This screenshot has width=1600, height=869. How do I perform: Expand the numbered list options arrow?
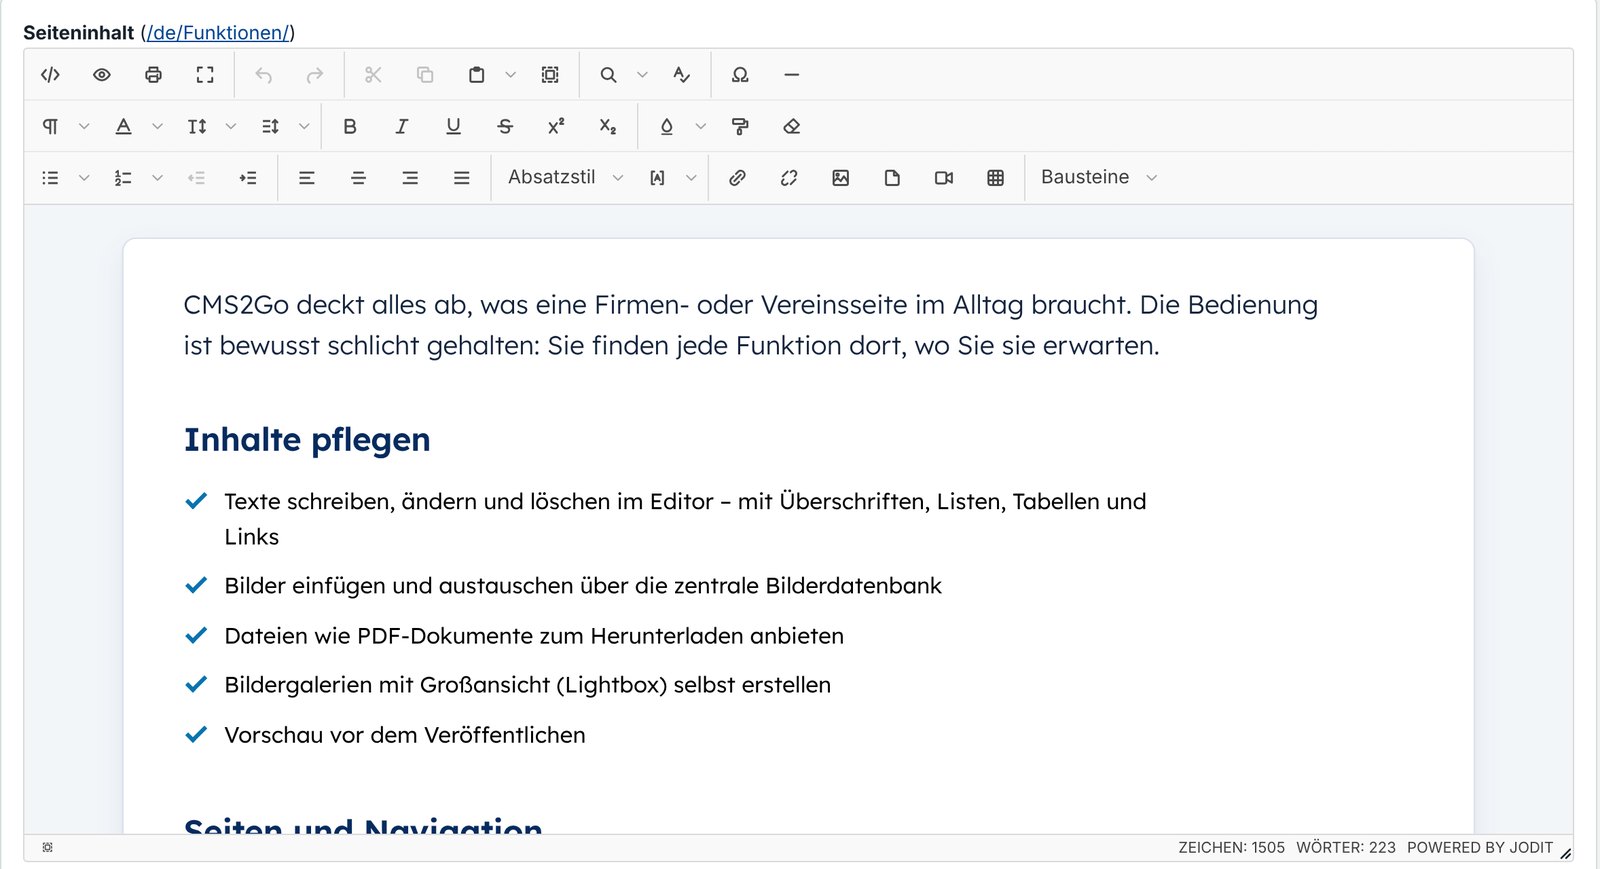point(157,178)
